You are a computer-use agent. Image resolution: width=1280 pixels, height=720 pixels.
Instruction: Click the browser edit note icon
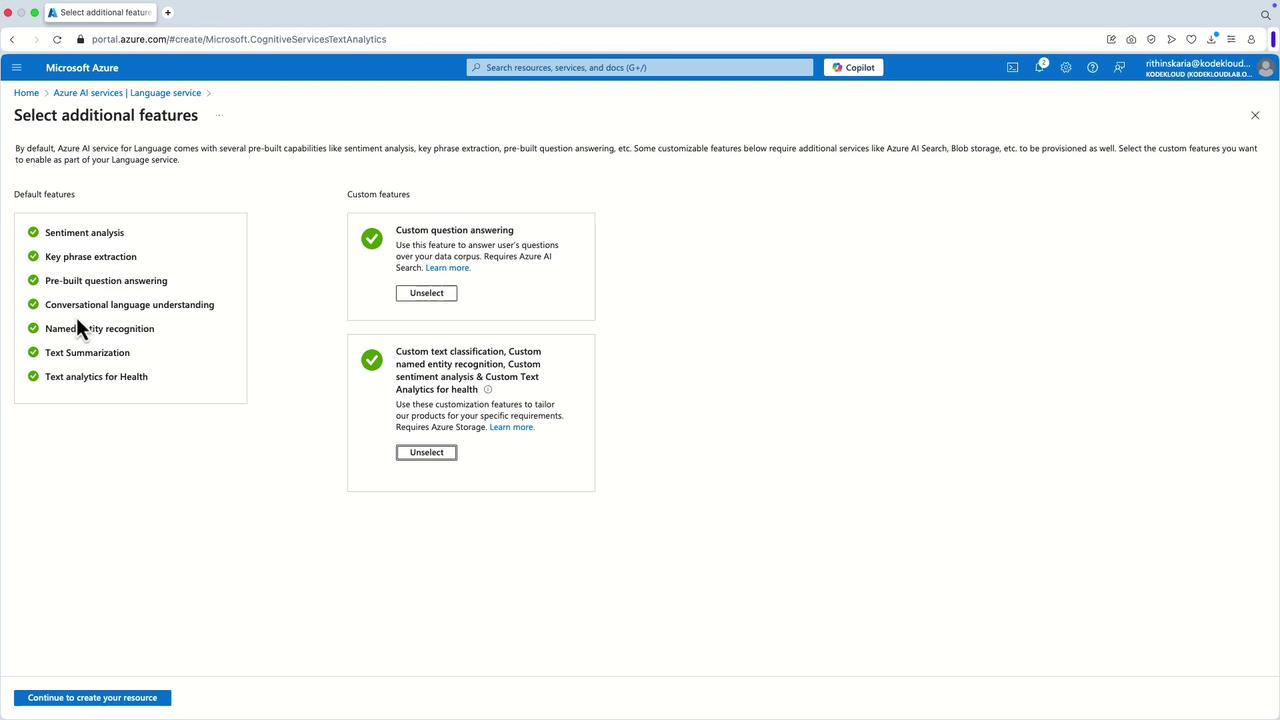pos(1111,39)
